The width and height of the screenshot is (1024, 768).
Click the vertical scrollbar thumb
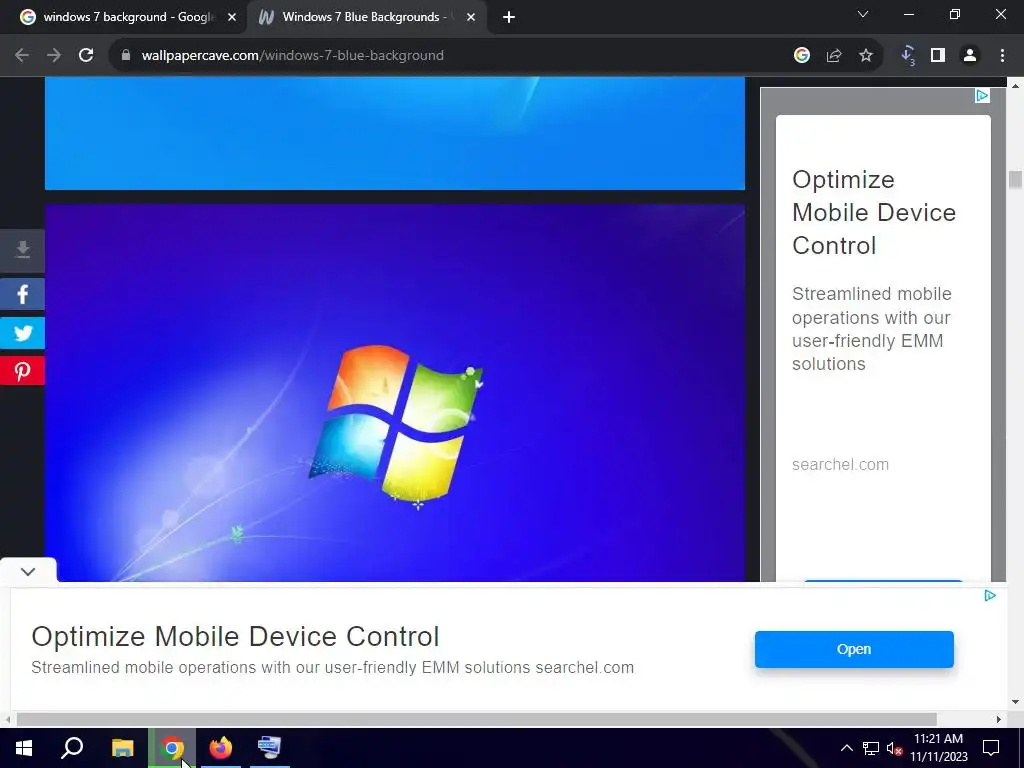[x=1015, y=179]
